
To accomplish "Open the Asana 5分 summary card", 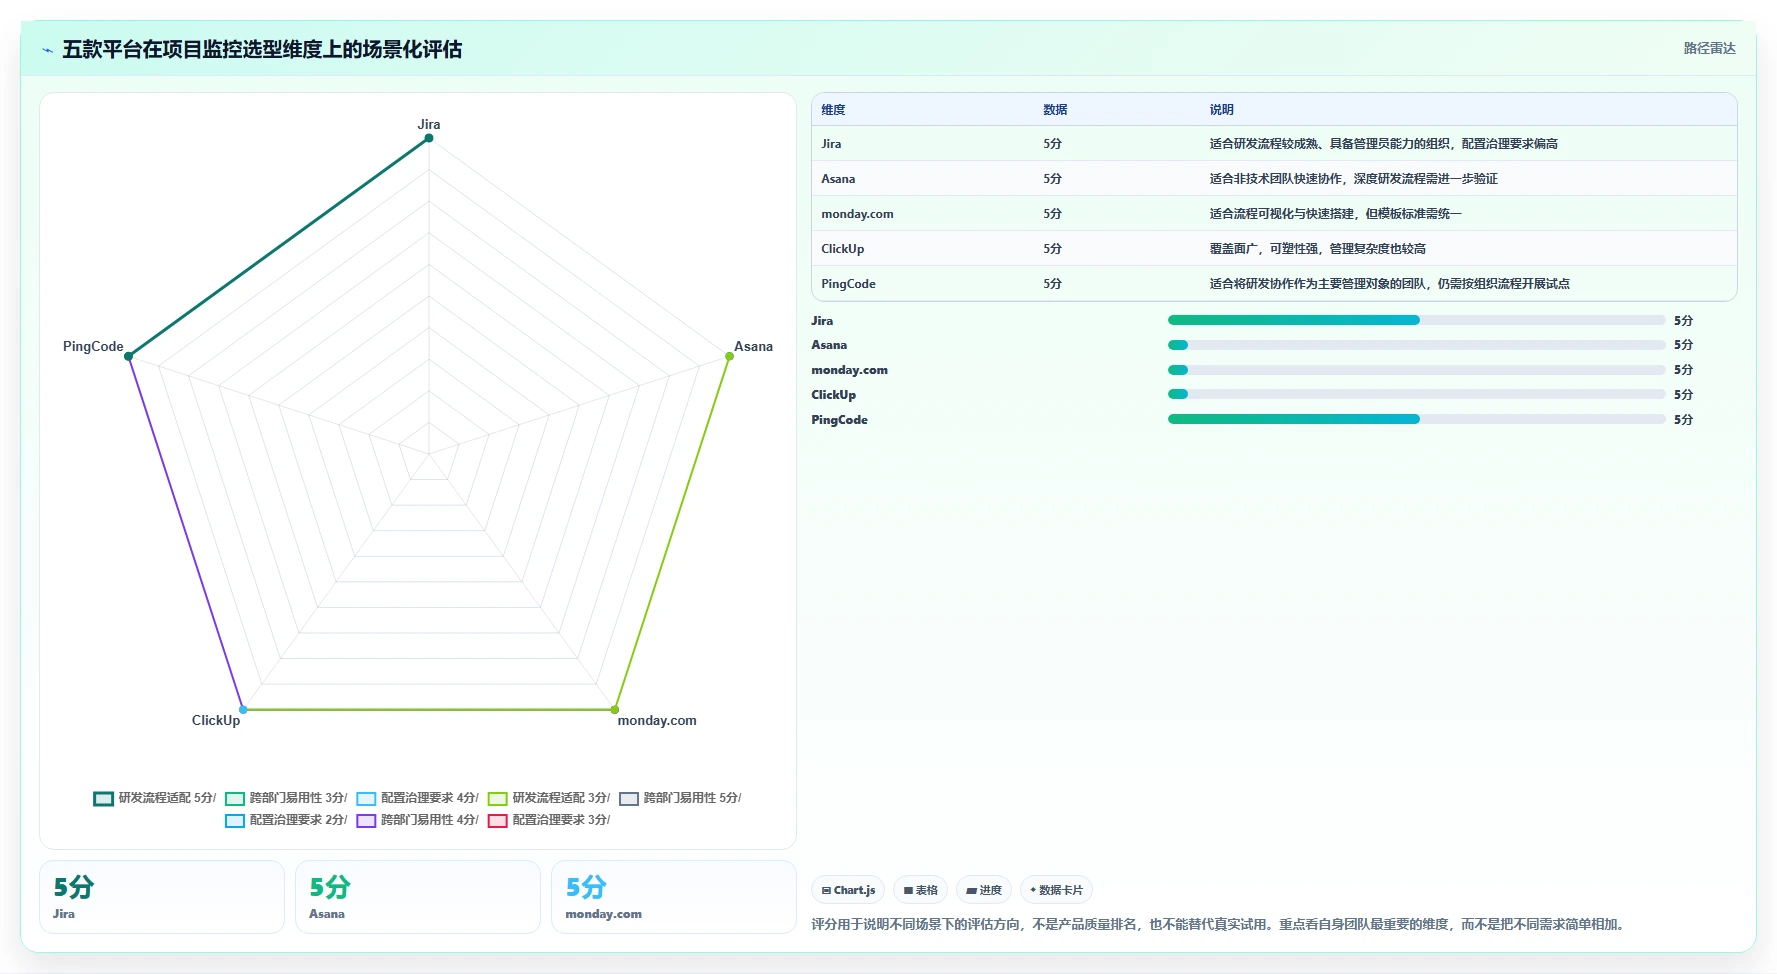I will [418, 897].
